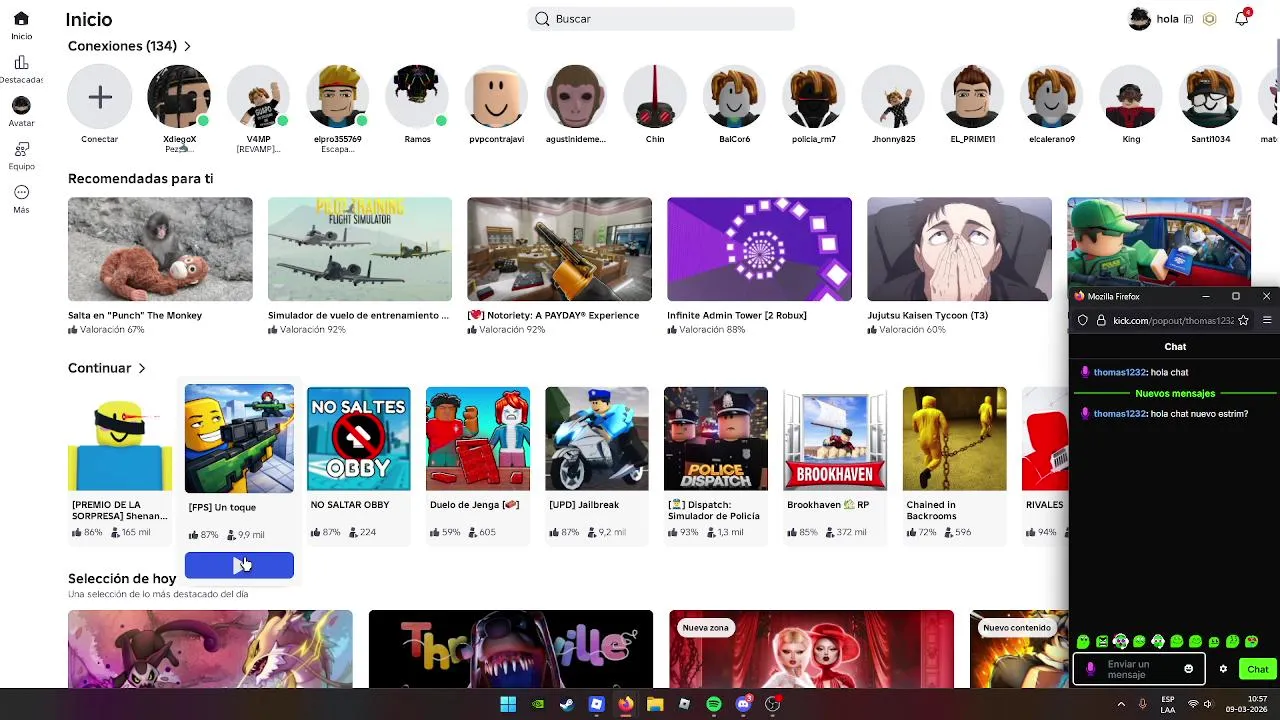The width and height of the screenshot is (1280, 720).
Task: Click Firefox shield tracking protection icon
Action: pyautogui.click(x=1082, y=320)
